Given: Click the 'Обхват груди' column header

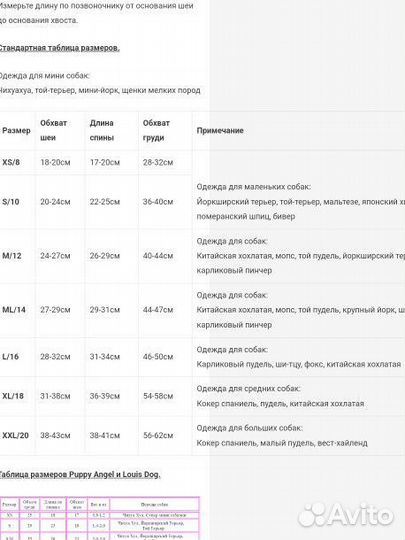Looking at the screenshot, I should click(x=156, y=130).
